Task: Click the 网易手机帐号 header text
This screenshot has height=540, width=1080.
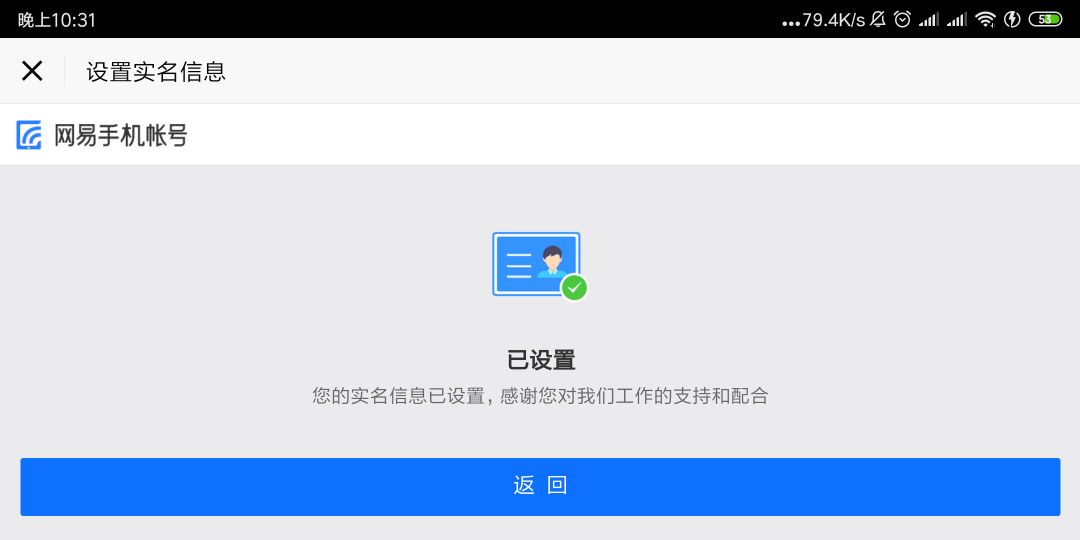Action: [121, 136]
